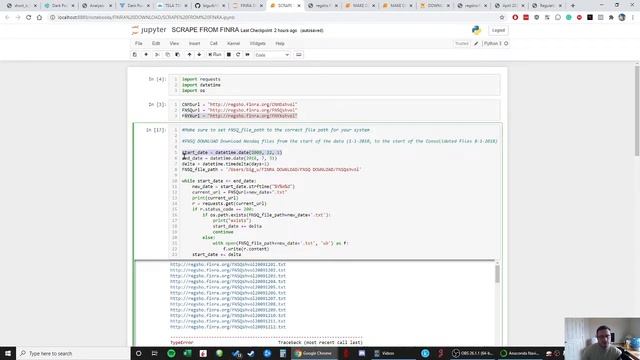640x360 pixels.
Task: Open the Calculator taskbar icon
Action: click(x=282, y=353)
